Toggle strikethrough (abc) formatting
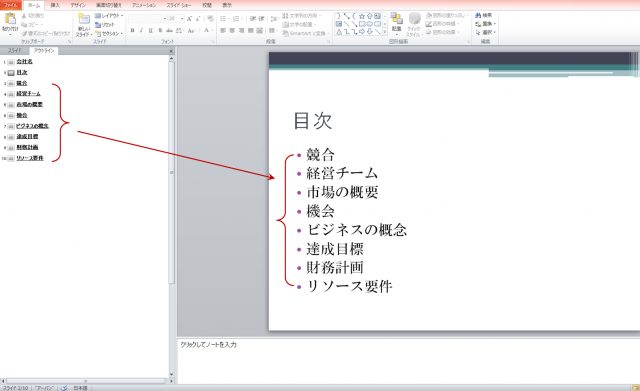Viewport: 640px width, 391px height. coord(169,31)
